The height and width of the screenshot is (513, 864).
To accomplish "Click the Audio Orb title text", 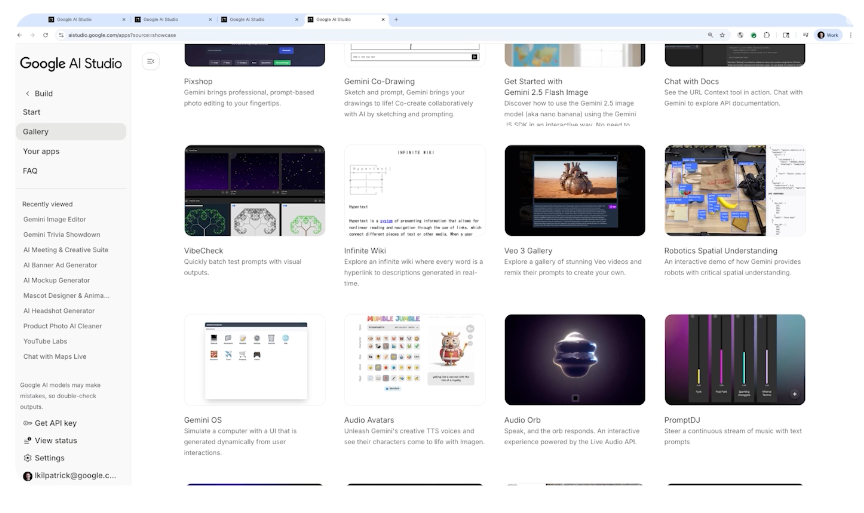I will (522, 420).
